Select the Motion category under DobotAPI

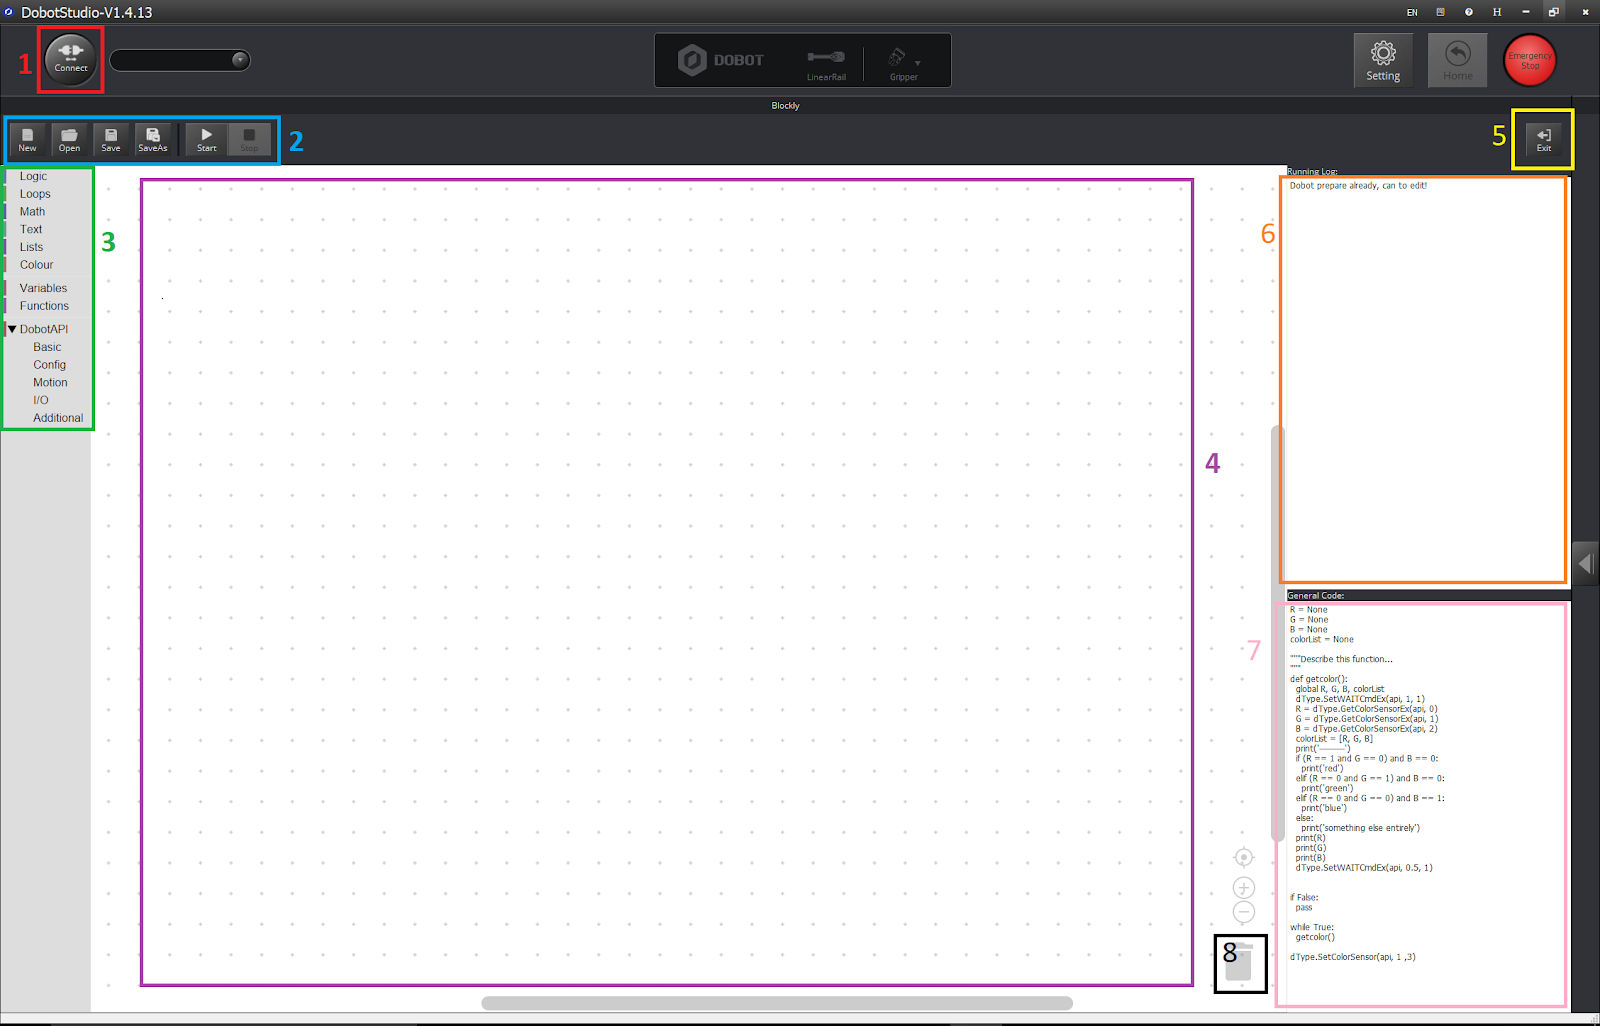[x=50, y=383]
